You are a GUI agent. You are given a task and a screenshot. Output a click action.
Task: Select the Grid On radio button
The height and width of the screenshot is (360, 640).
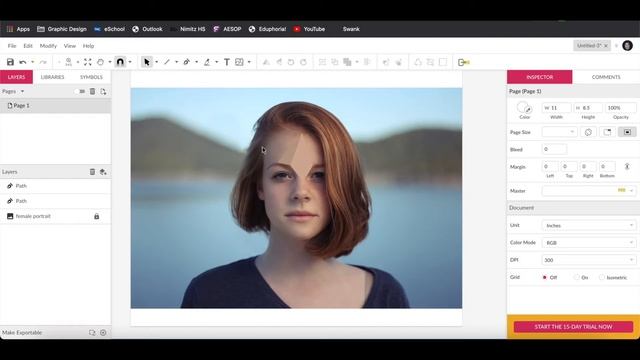[576, 277]
